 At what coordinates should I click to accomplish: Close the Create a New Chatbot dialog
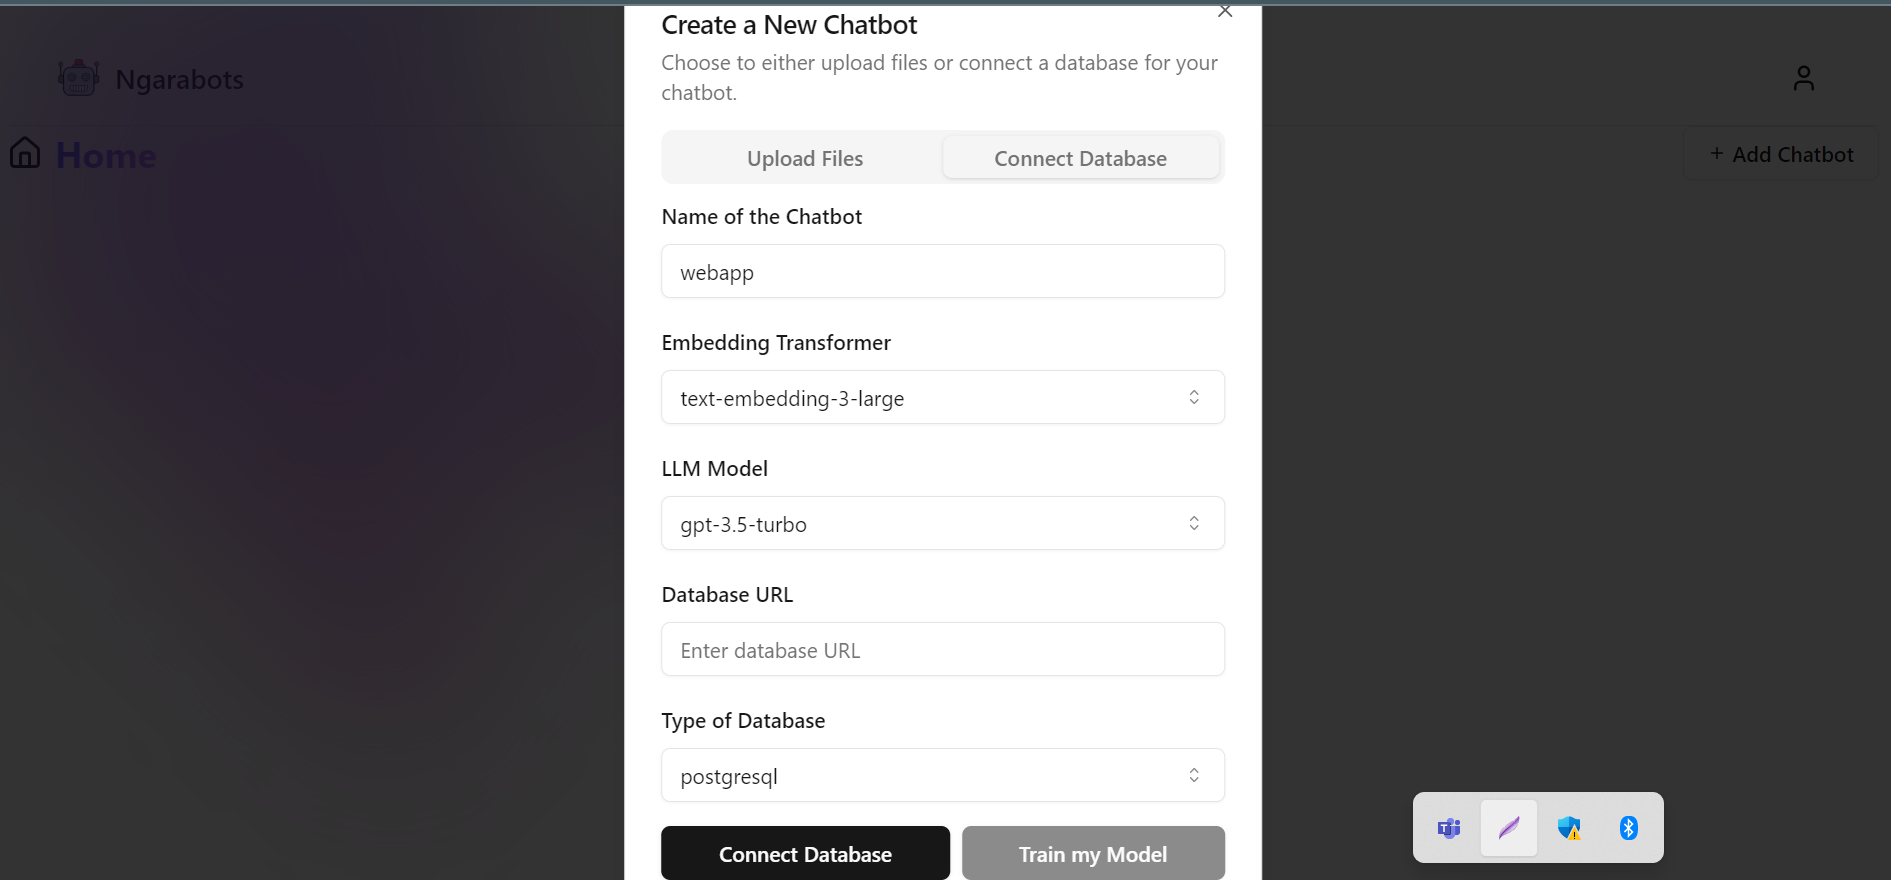[x=1225, y=12]
